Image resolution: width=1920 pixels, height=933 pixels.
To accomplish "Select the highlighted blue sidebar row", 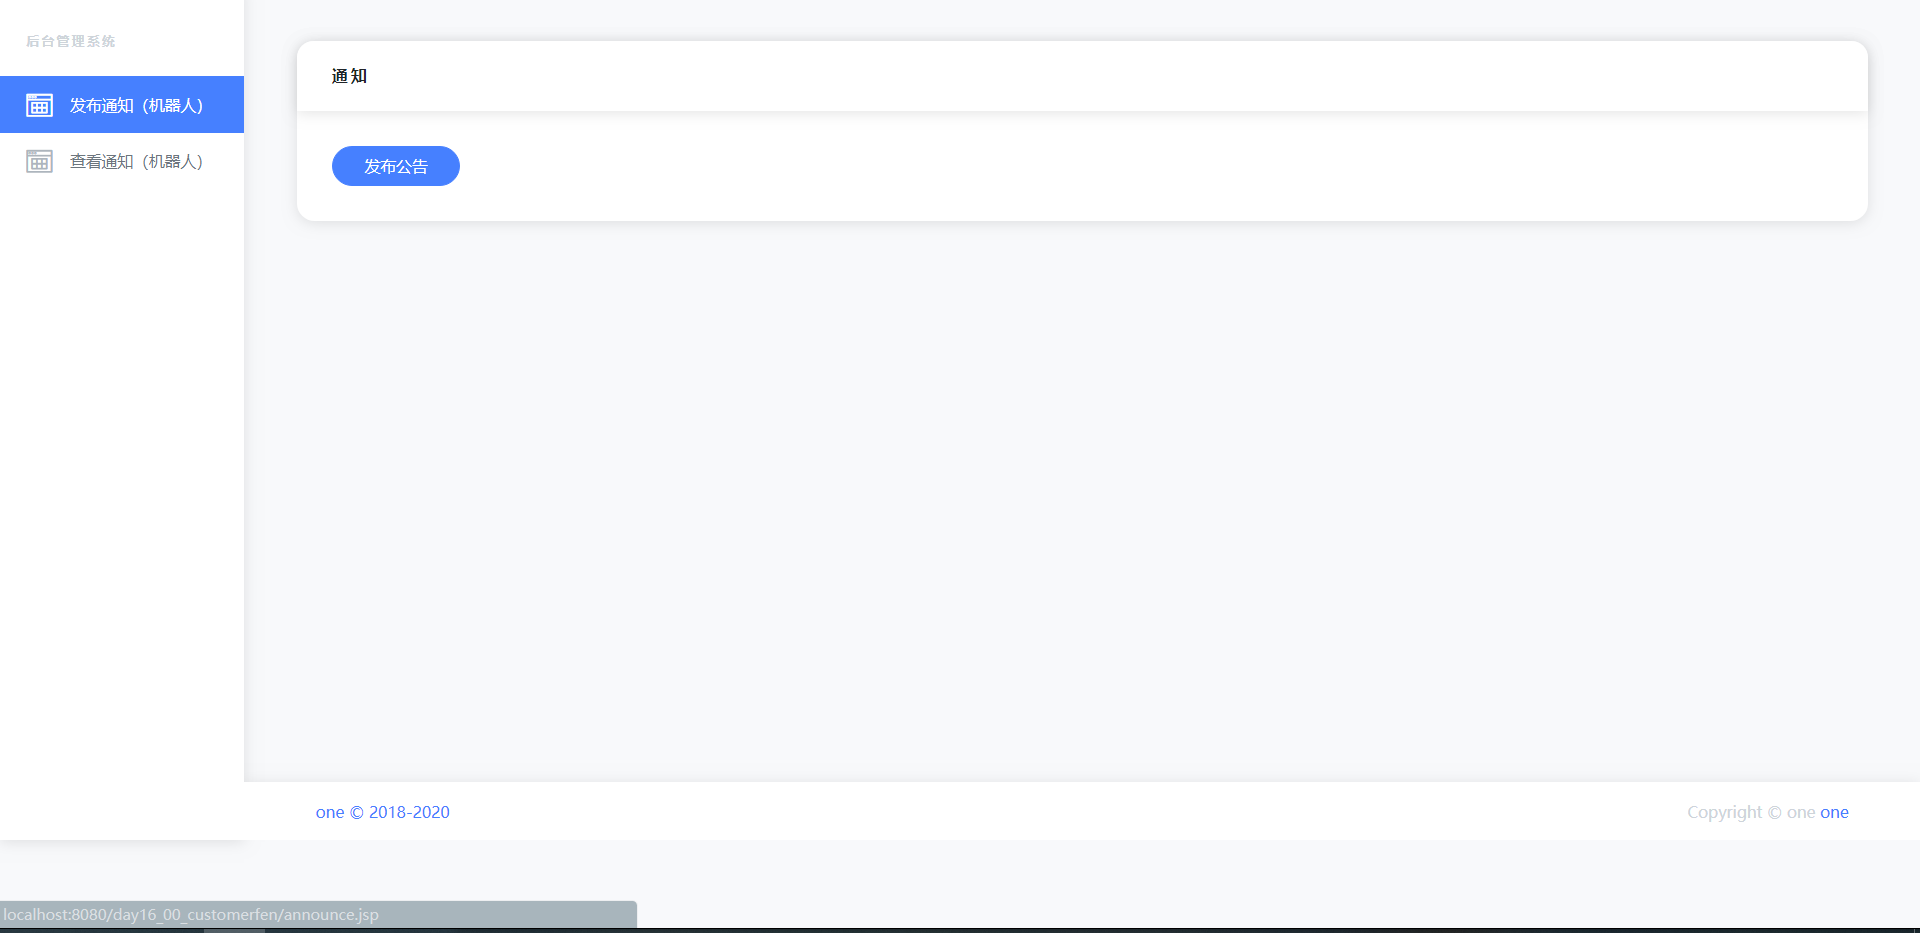I will click(122, 105).
